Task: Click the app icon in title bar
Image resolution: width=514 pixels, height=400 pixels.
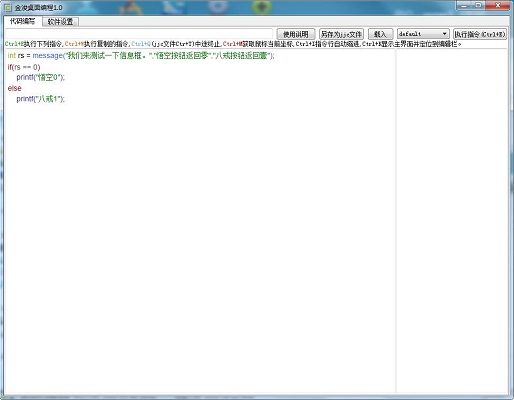Action: (8, 7)
